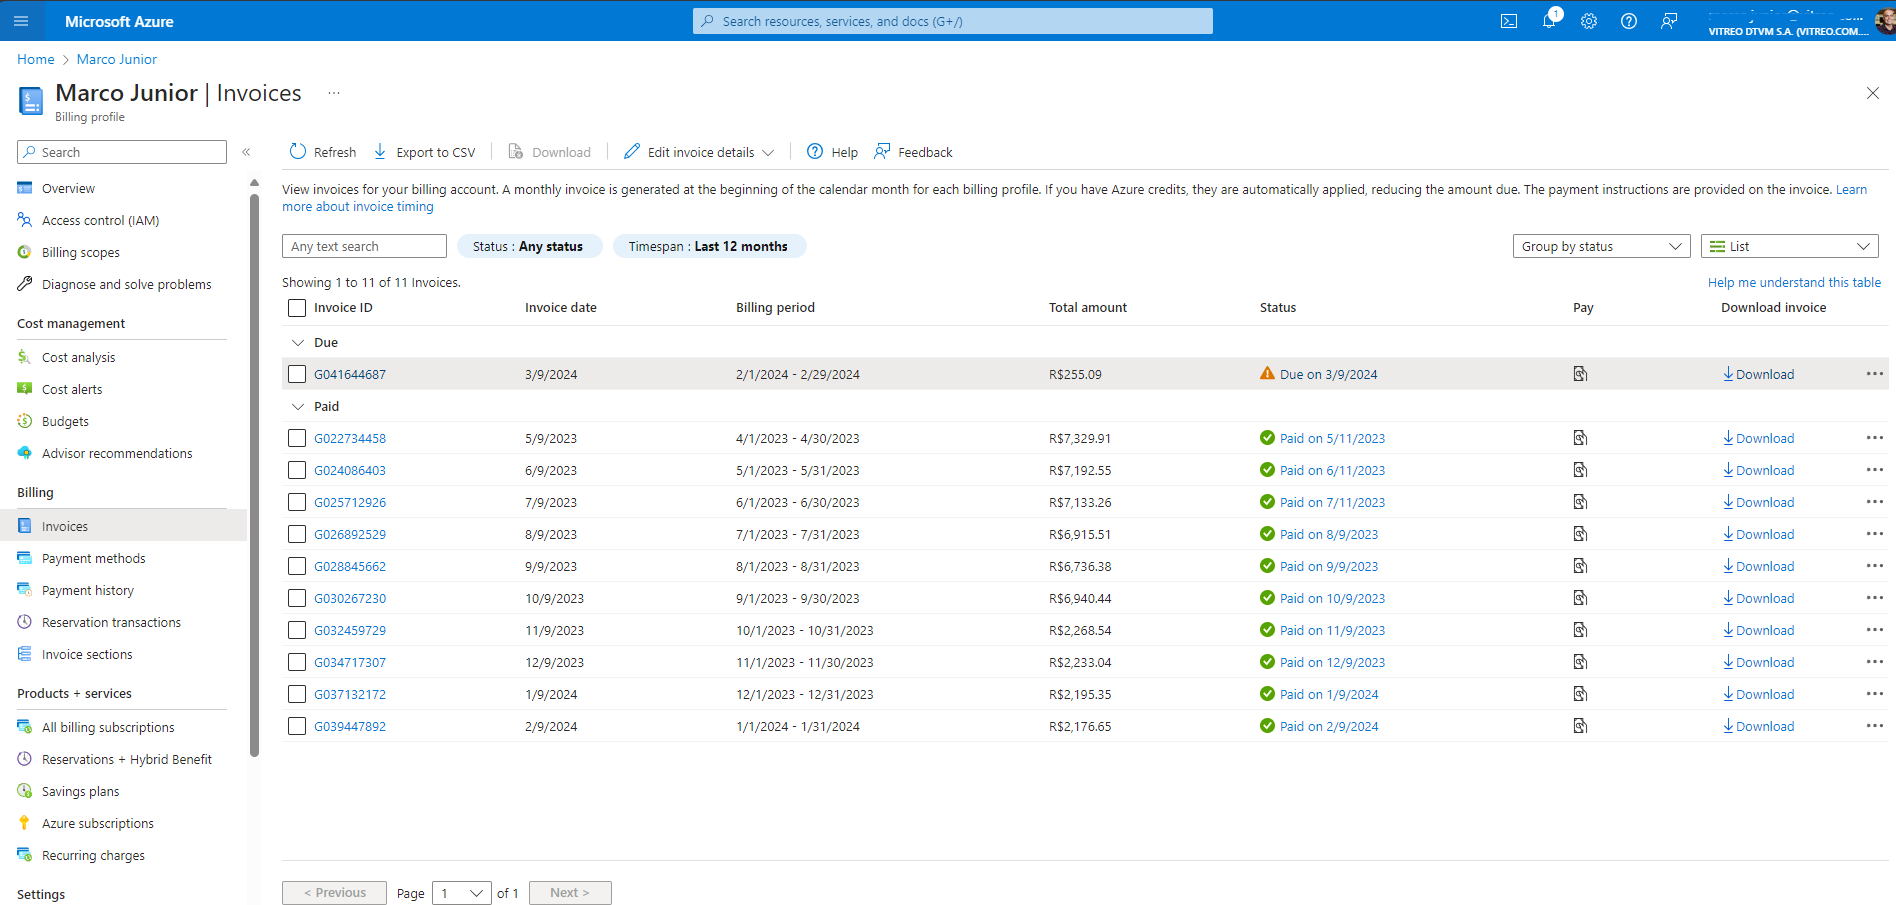The height and width of the screenshot is (905, 1896).
Task: Open Azure subscriptions in the sidebar
Action: pos(97,823)
